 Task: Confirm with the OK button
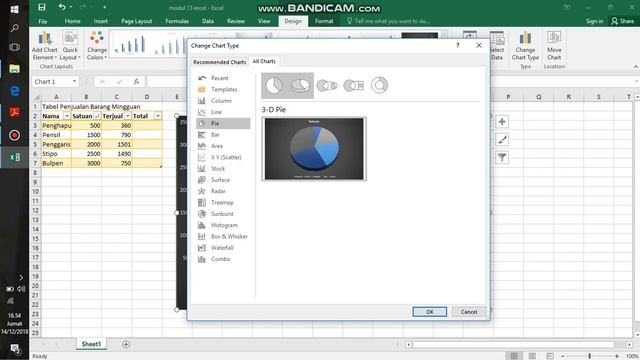click(429, 312)
